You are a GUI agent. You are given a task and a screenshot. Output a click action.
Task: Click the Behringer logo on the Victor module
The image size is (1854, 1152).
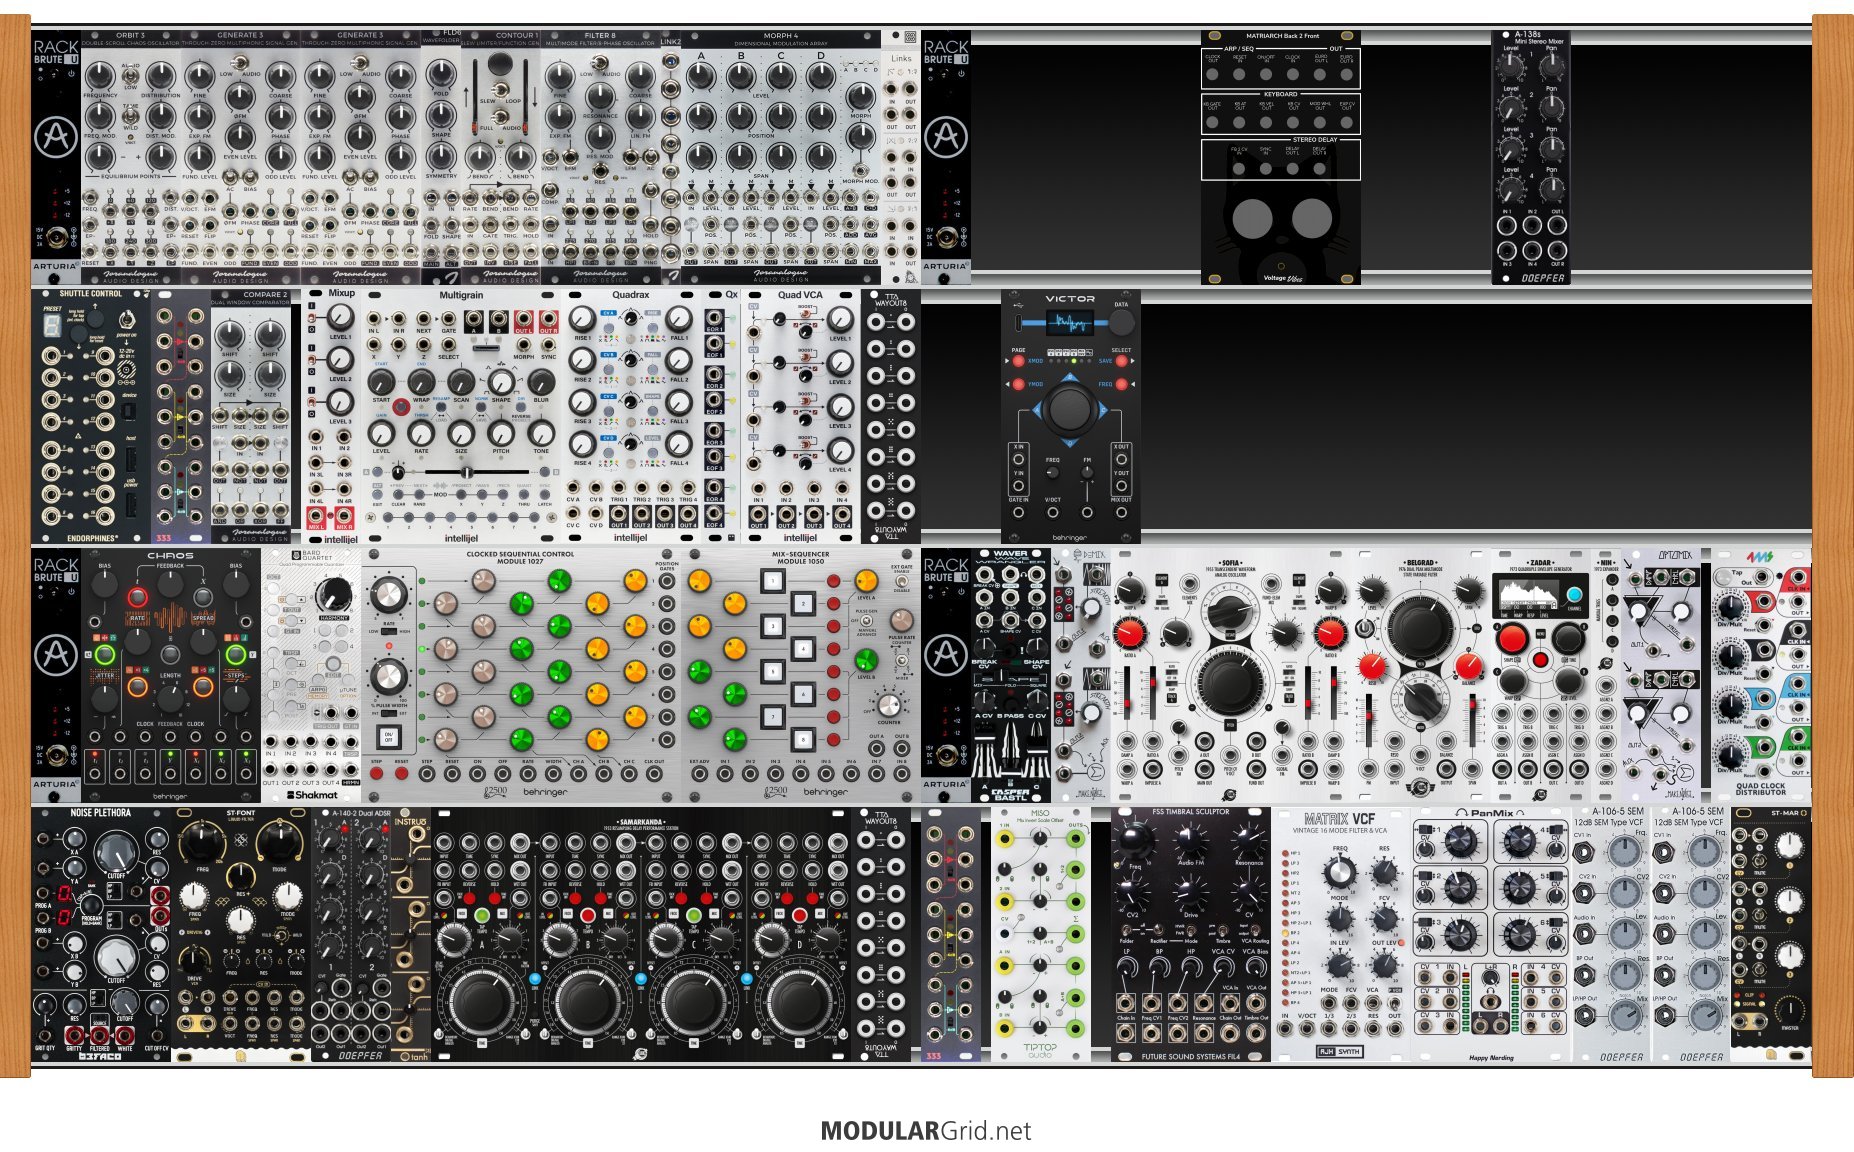(x=1070, y=537)
